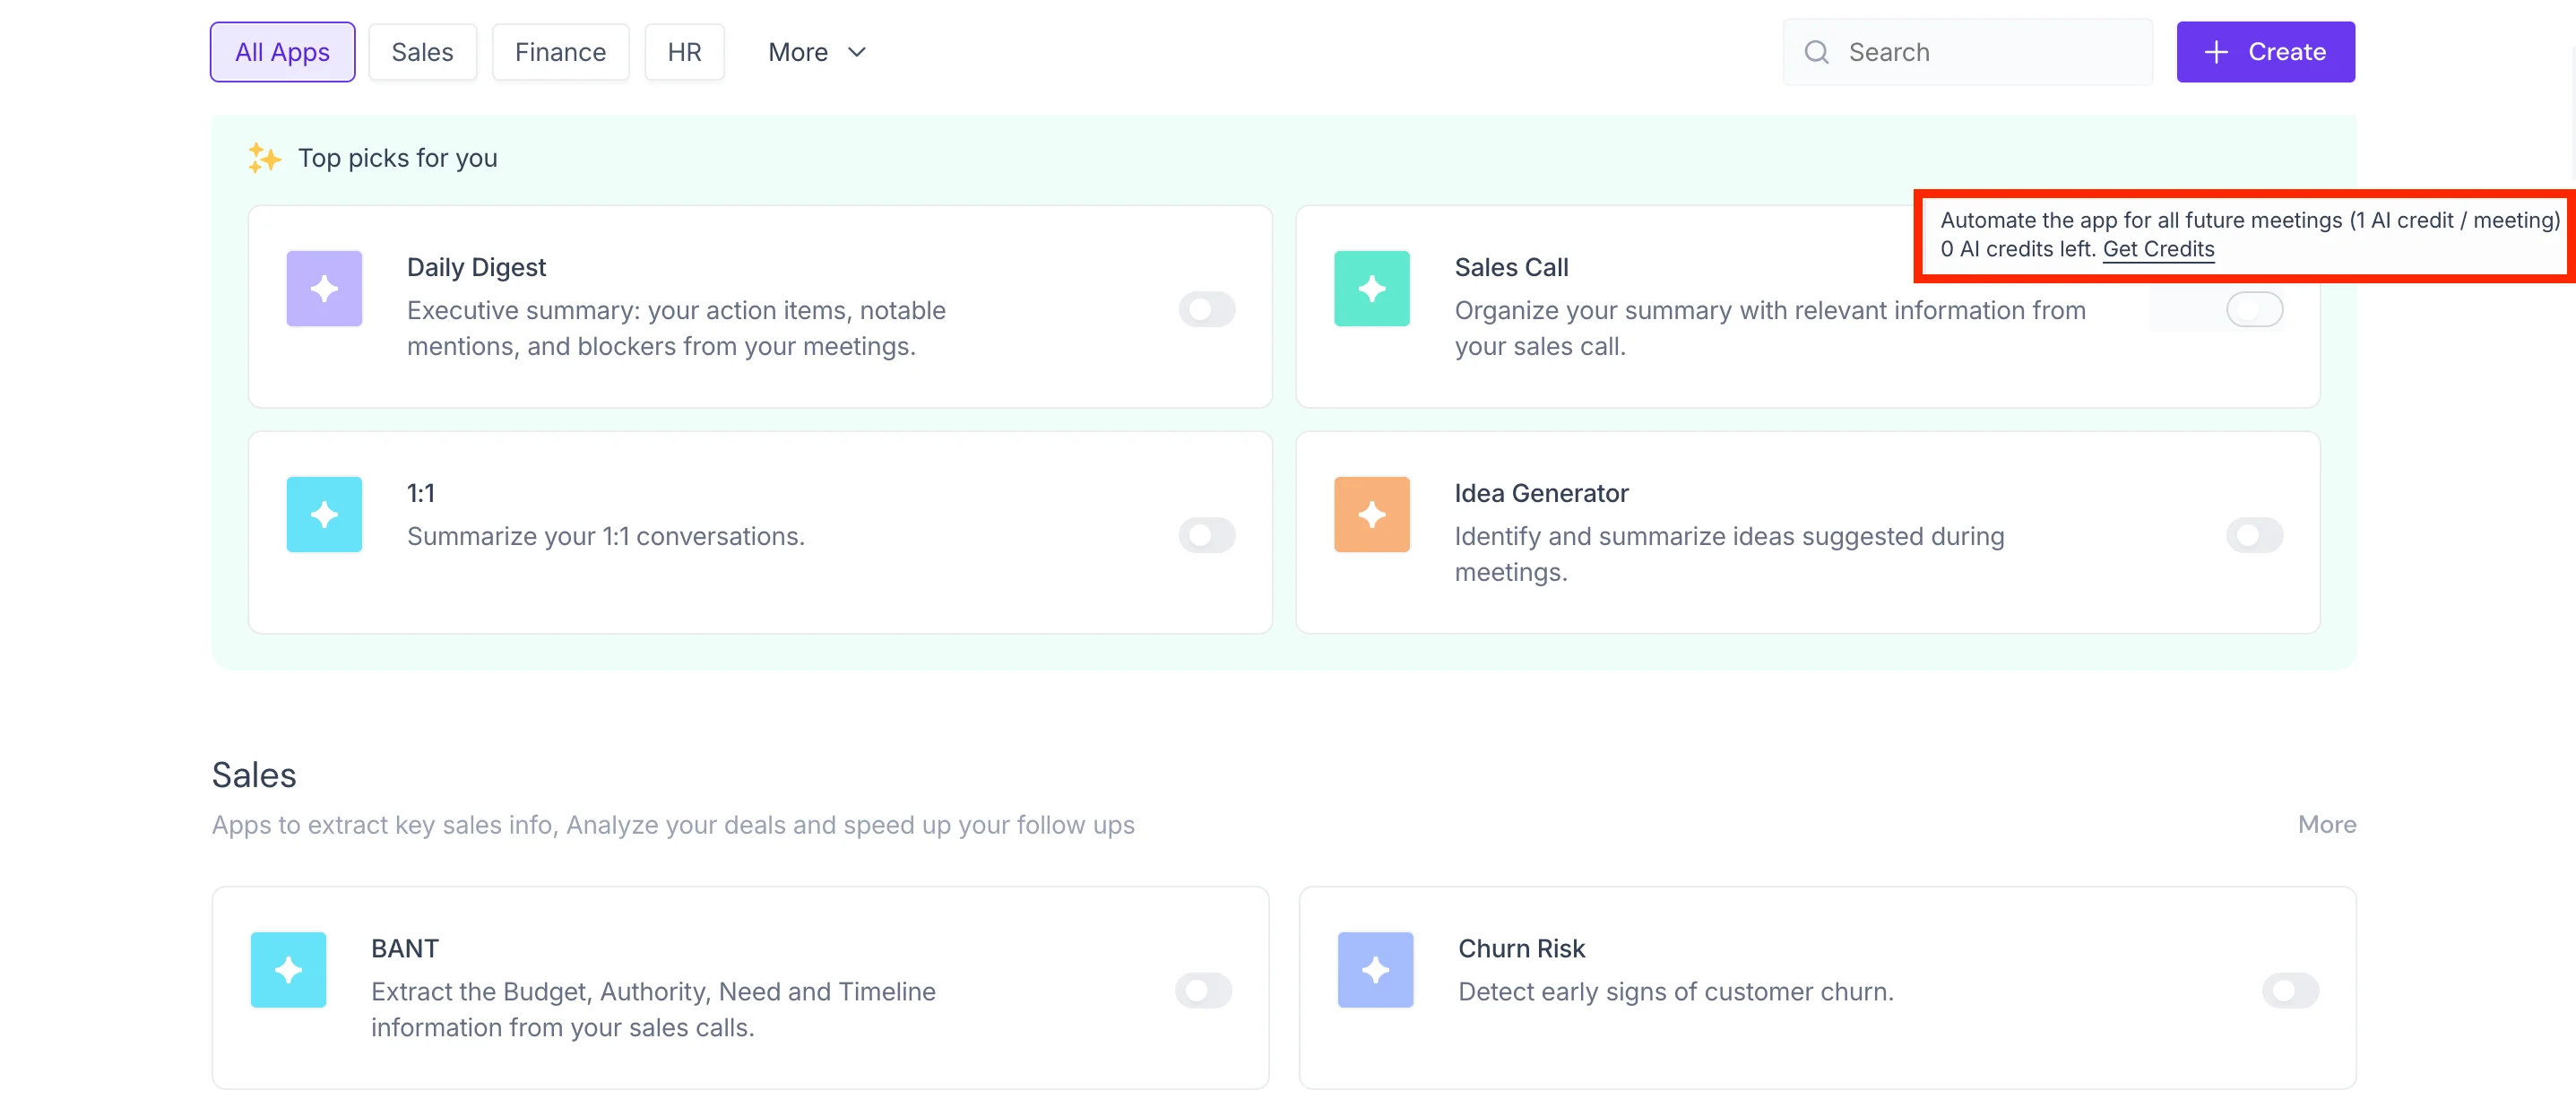Toggle the Churn Risk automation switch
Viewport: 2576px width, 1108px height.
[2291, 991]
